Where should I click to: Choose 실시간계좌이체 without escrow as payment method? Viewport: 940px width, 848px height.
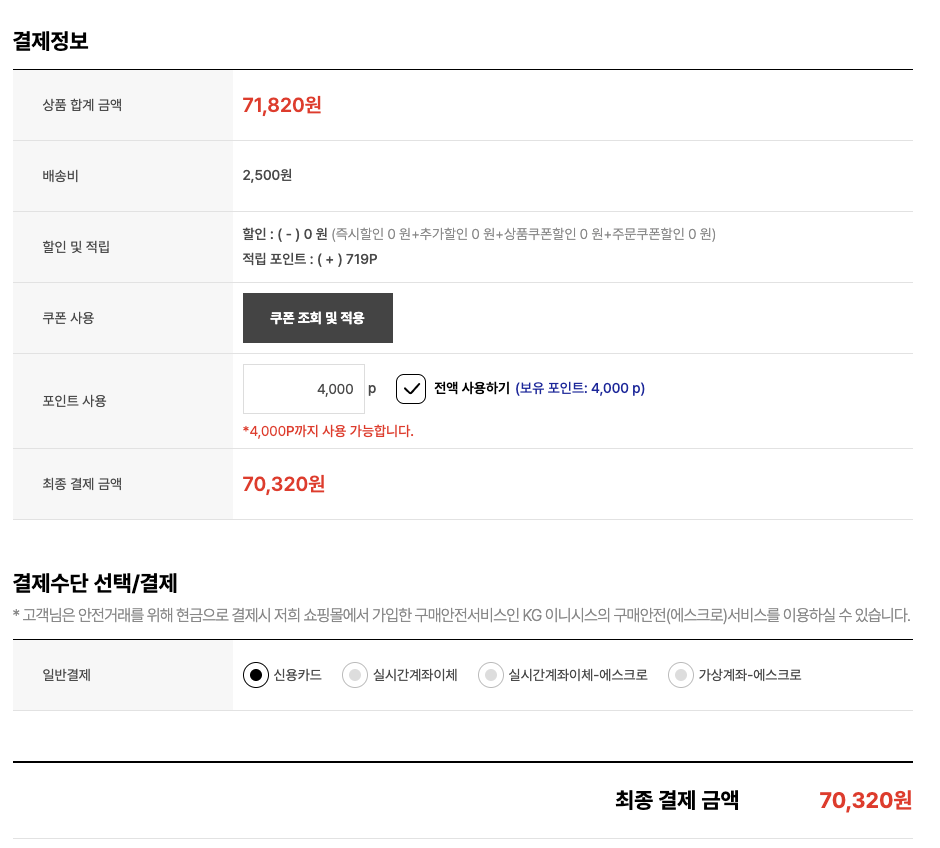[x=355, y=675]
